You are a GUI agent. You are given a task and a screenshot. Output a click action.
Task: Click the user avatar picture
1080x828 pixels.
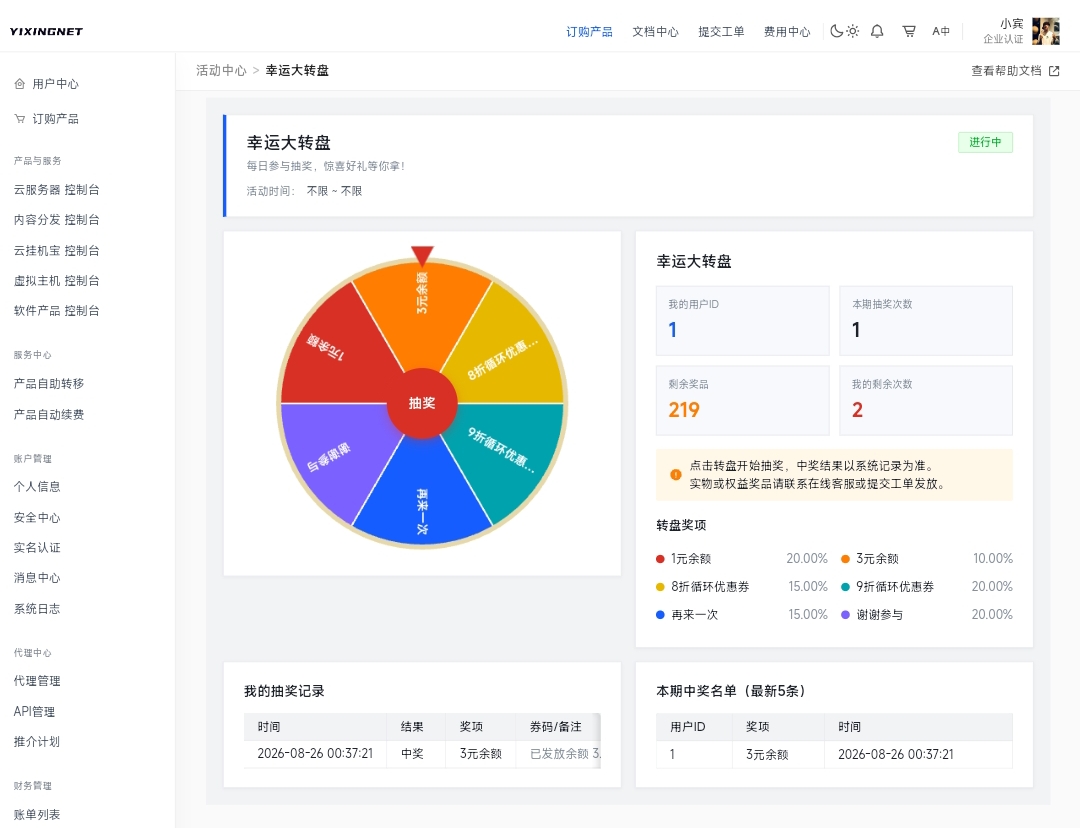coord(1046,32)
